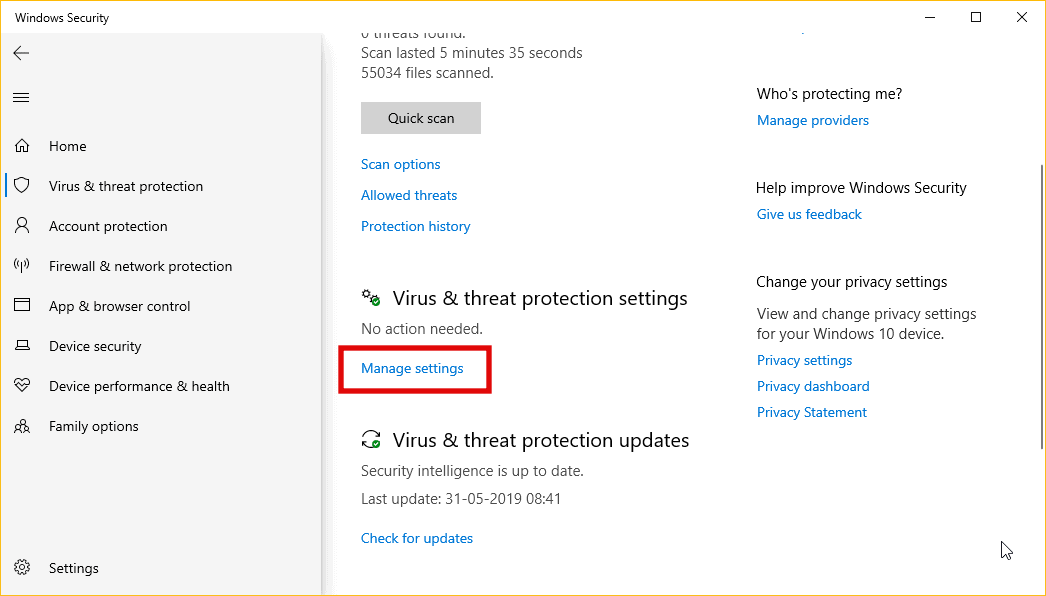Open the Privacy dashboard
Viewport: 1046px width, 596px height.
coord(813,385)
